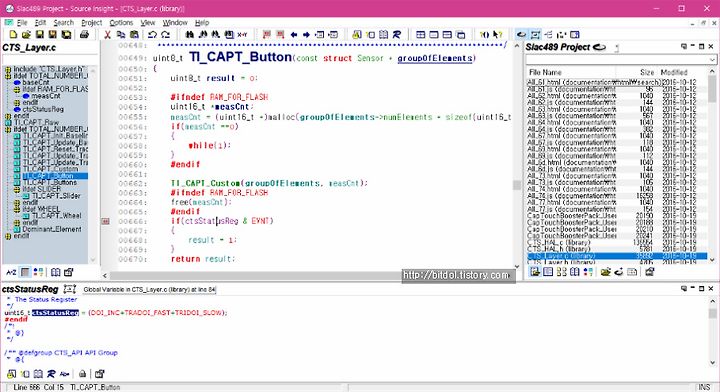
Task: Click the Relation Window tree icon
Action: [x=548, y=34]
